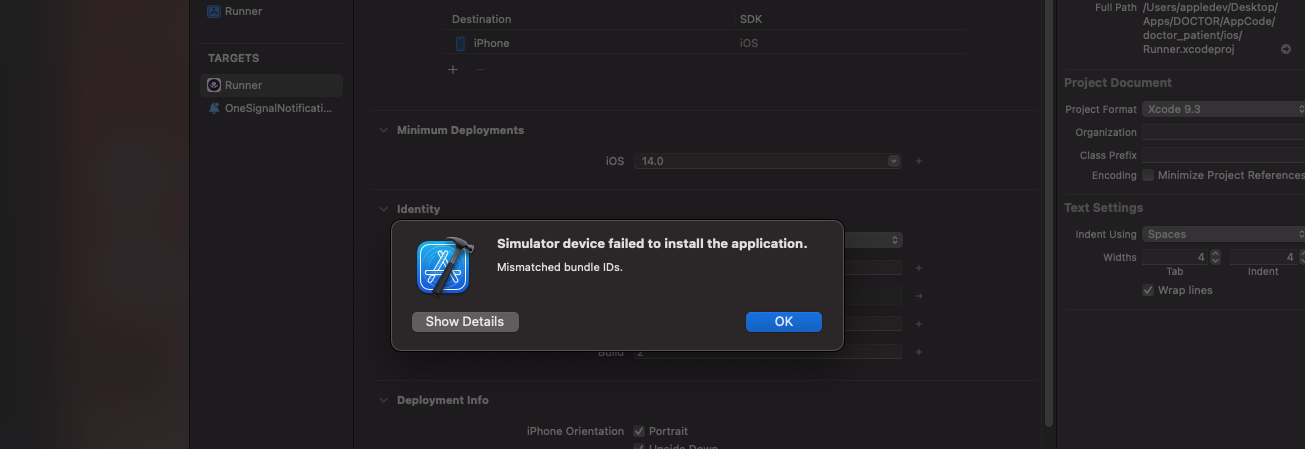The height and width of the screenshot is (449, 1305).
Task: Click the Xcode hammer icon in the alert
Action: click(x=445, y=267)
